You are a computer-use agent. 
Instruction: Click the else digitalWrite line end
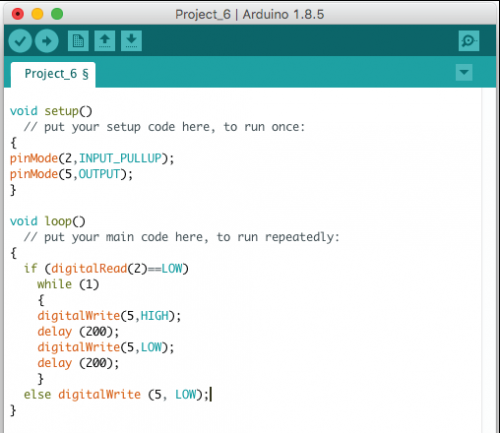[x=210, y=395]
